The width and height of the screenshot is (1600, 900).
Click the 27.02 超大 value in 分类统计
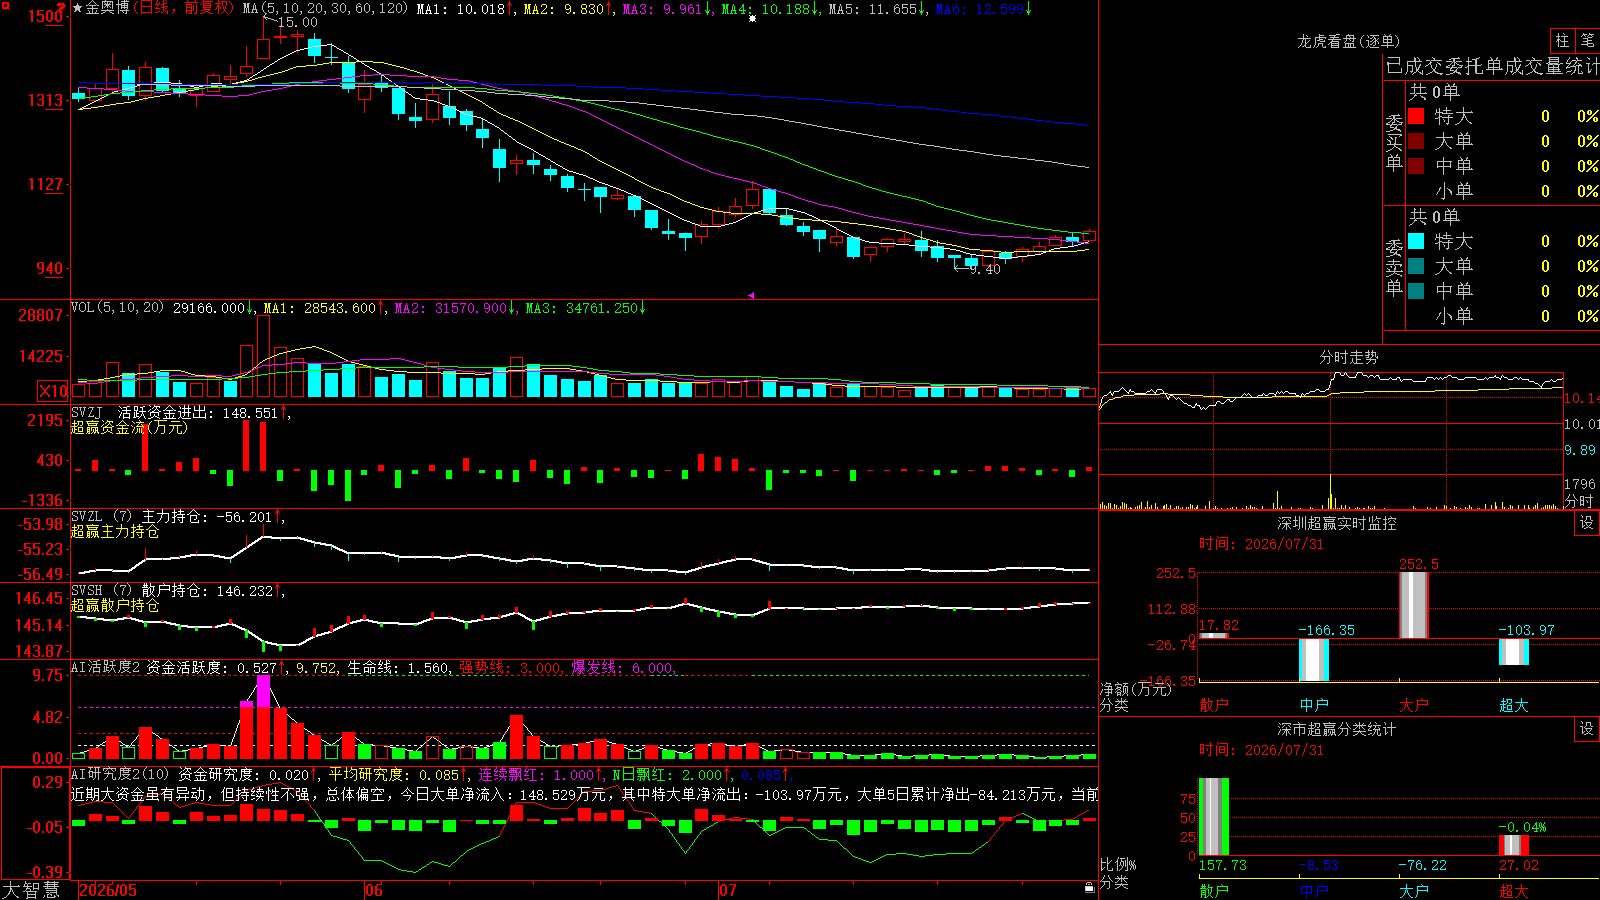pos(1519,865)
